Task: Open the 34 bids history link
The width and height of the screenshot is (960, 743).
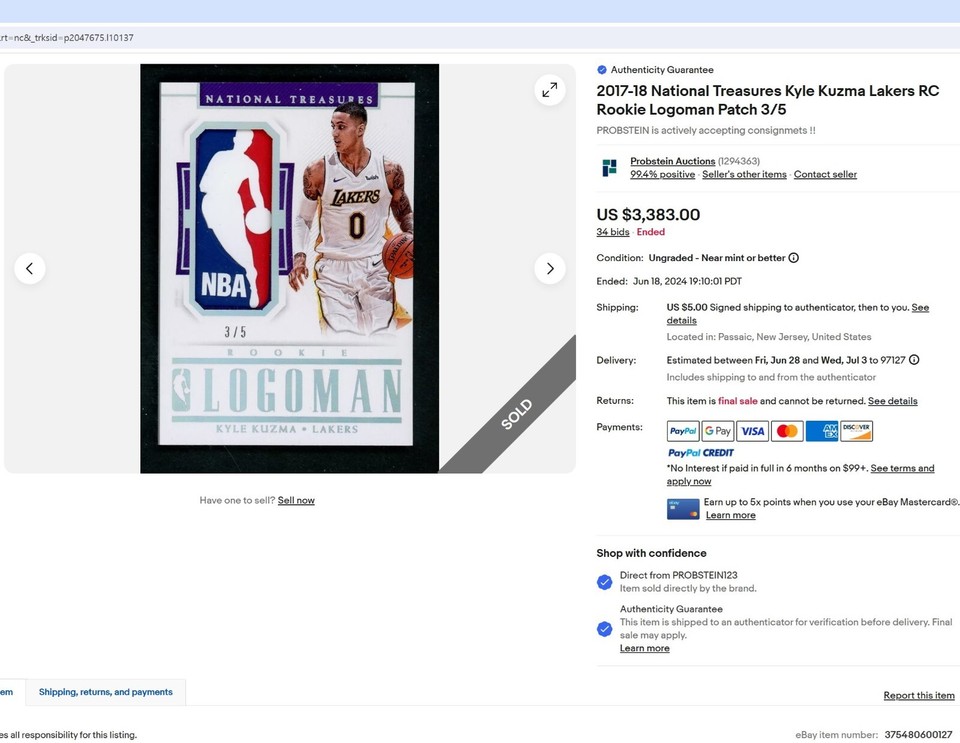Action: [612, 232]
